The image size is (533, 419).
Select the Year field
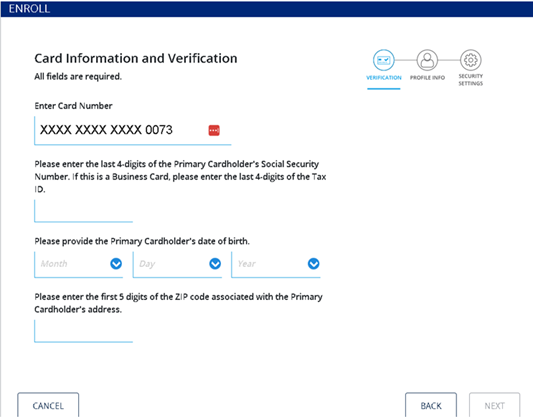(x=276, y=265)
